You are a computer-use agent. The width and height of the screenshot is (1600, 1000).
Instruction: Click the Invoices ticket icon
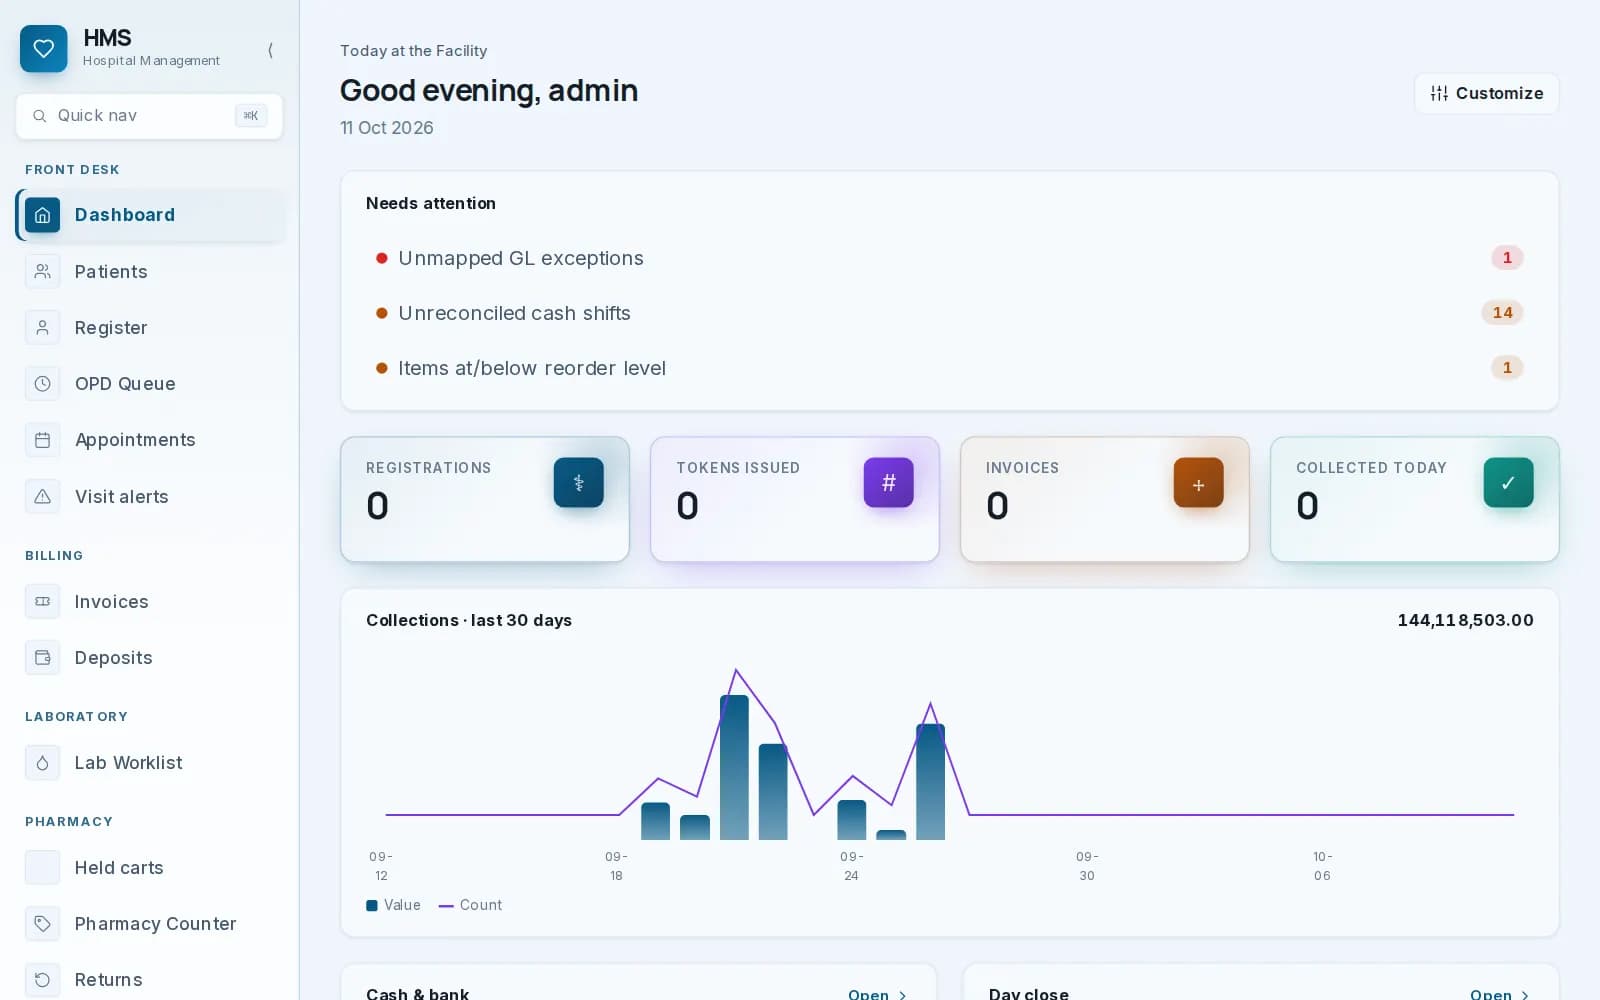(x=42, y=601)
